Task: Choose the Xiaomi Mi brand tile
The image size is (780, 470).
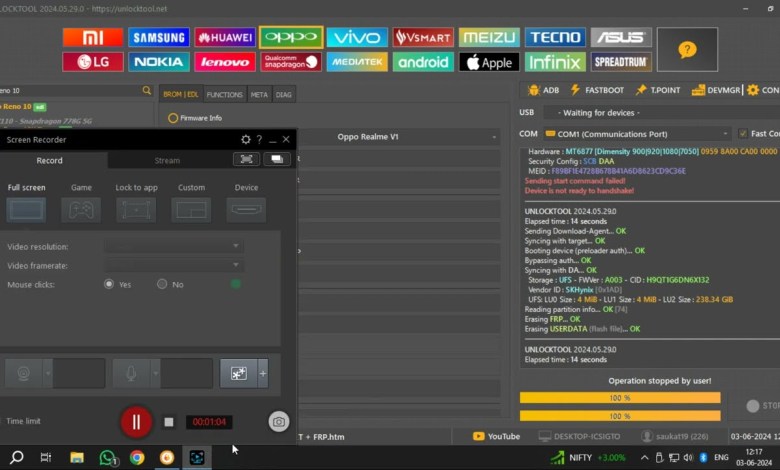Action: (92, 37)
